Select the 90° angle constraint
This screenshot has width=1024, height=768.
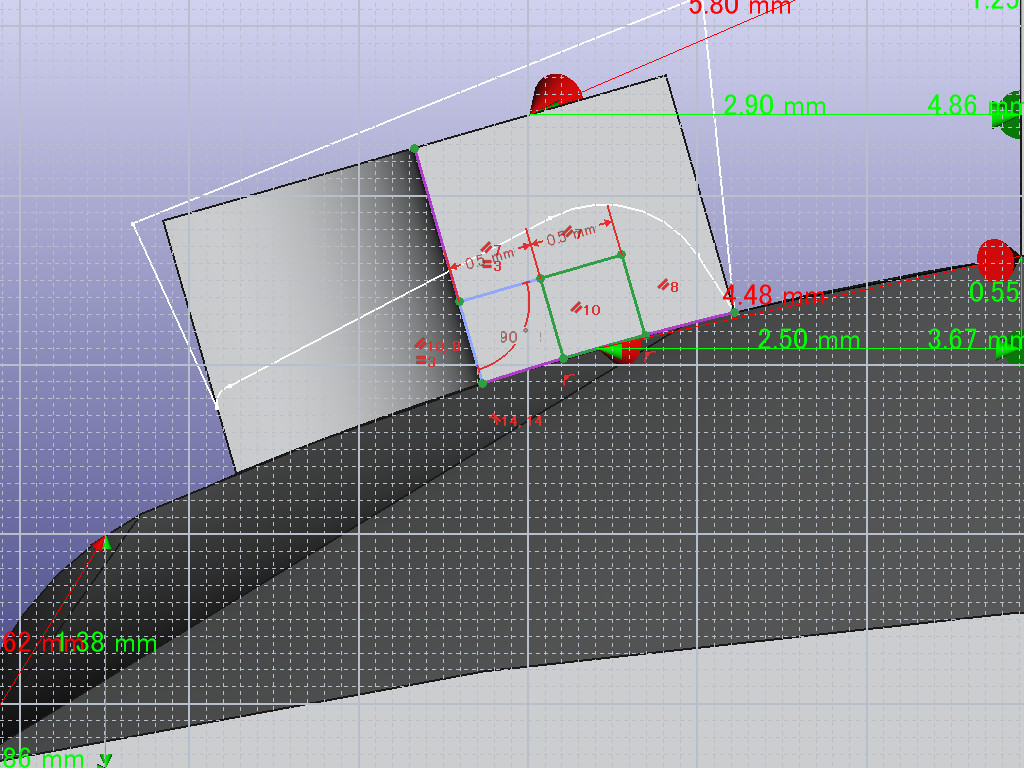515,338
